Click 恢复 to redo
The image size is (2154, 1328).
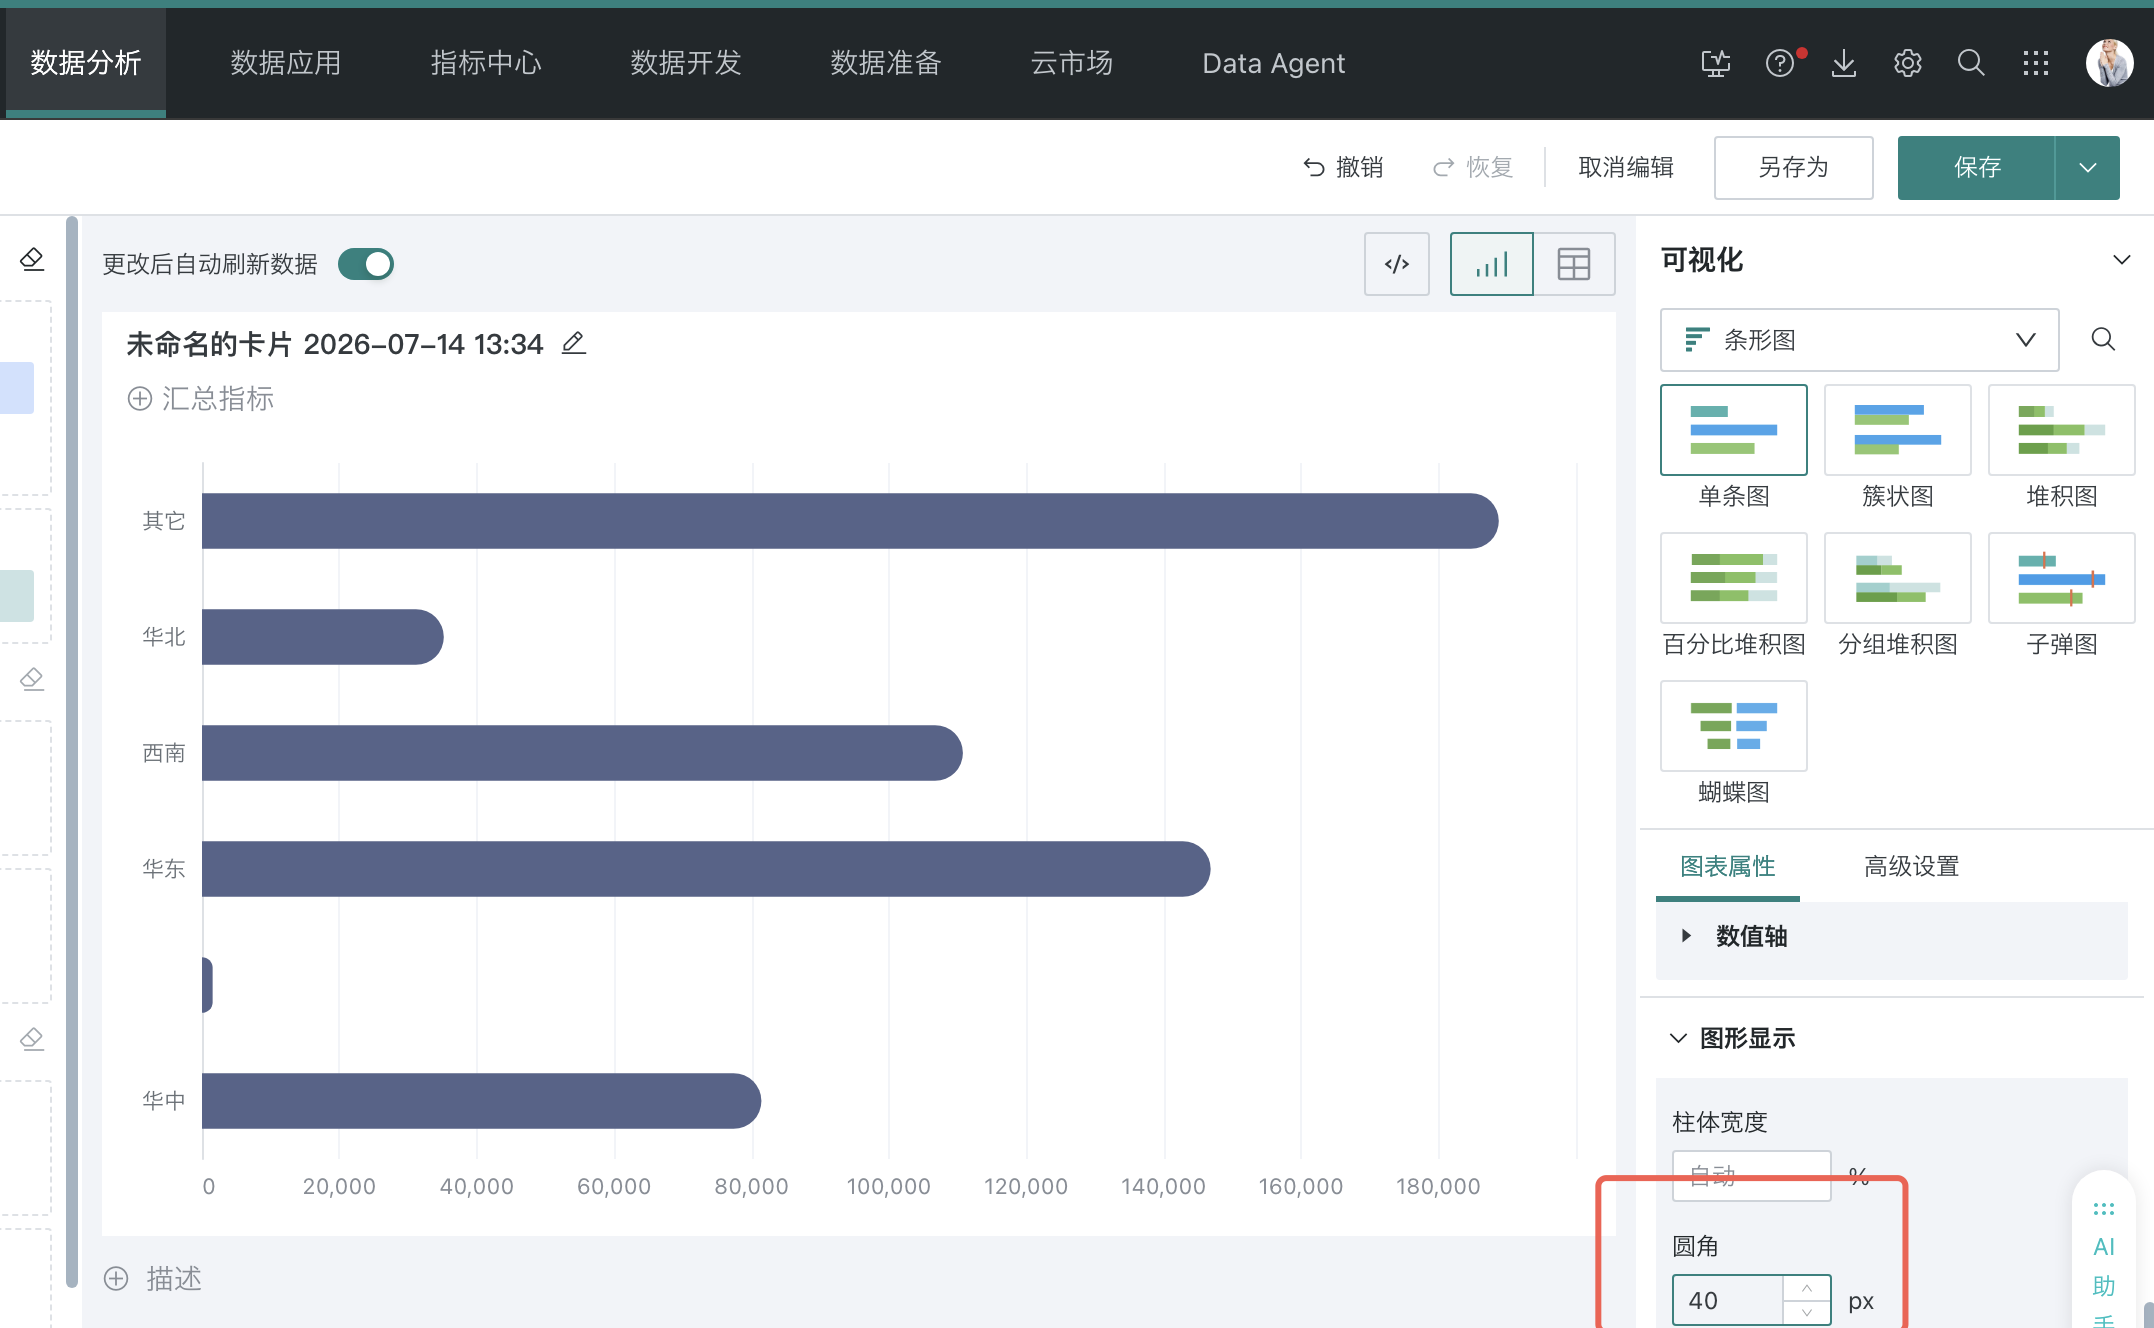point(1473,167)
